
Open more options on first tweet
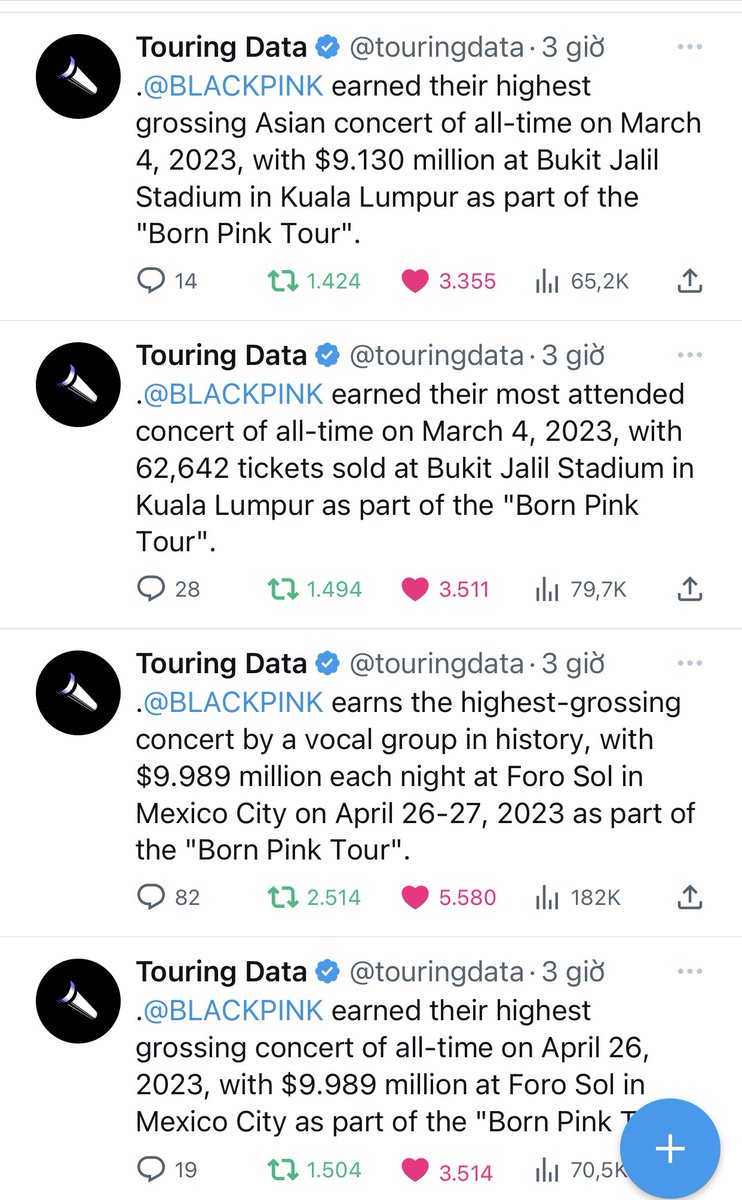click(690, 47)
